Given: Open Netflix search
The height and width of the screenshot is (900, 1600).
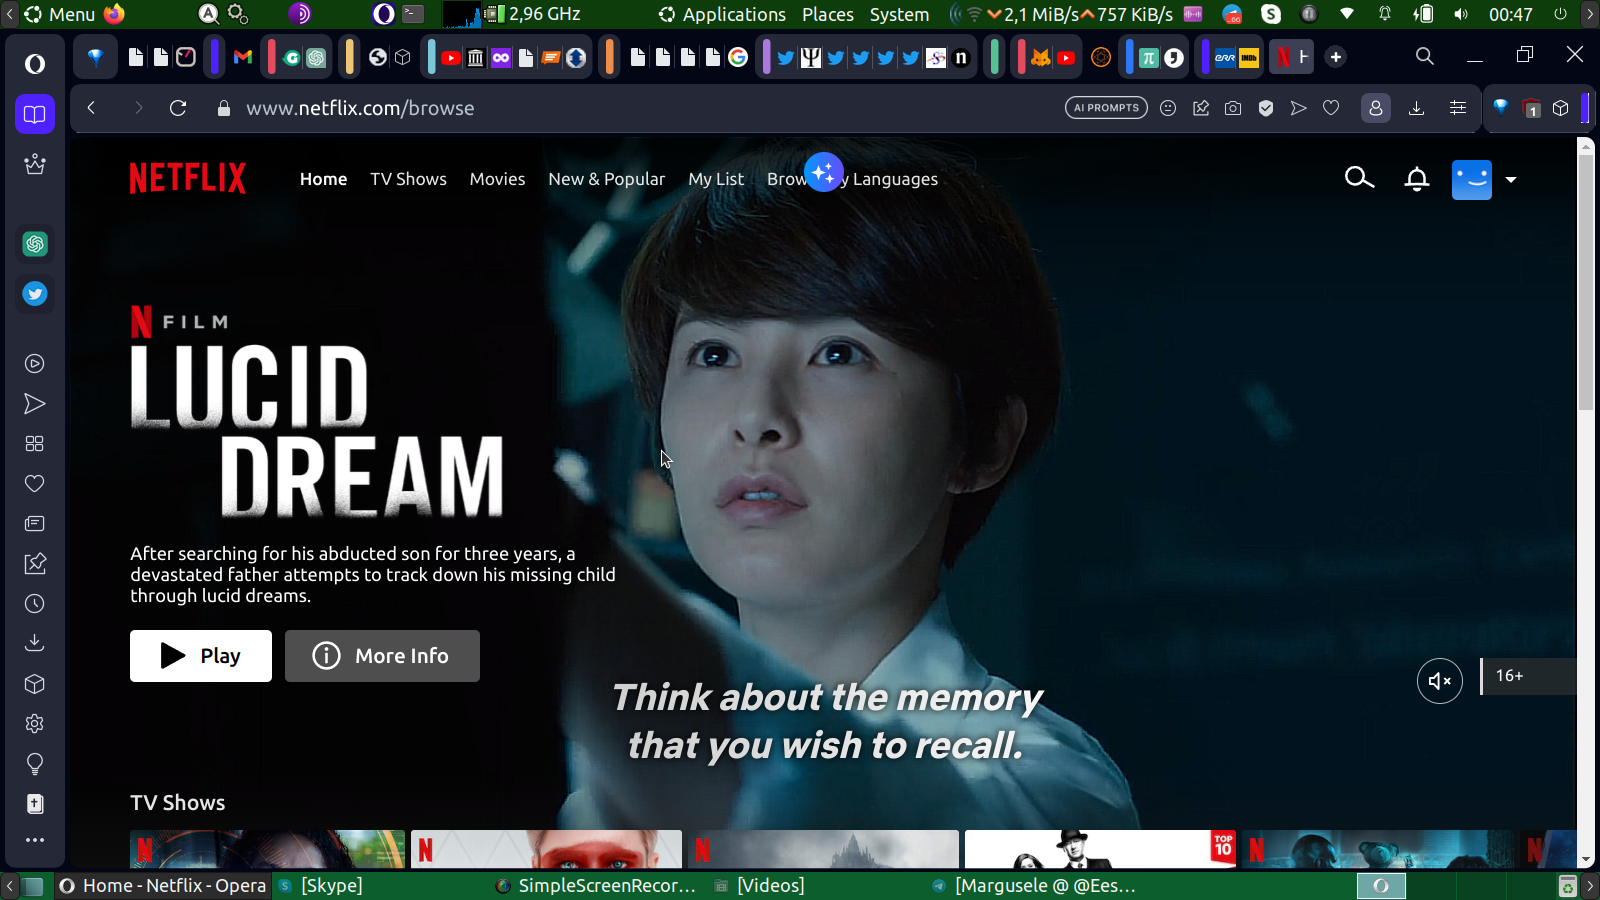Looking at the screenshot, I should tap(1359, 178).
